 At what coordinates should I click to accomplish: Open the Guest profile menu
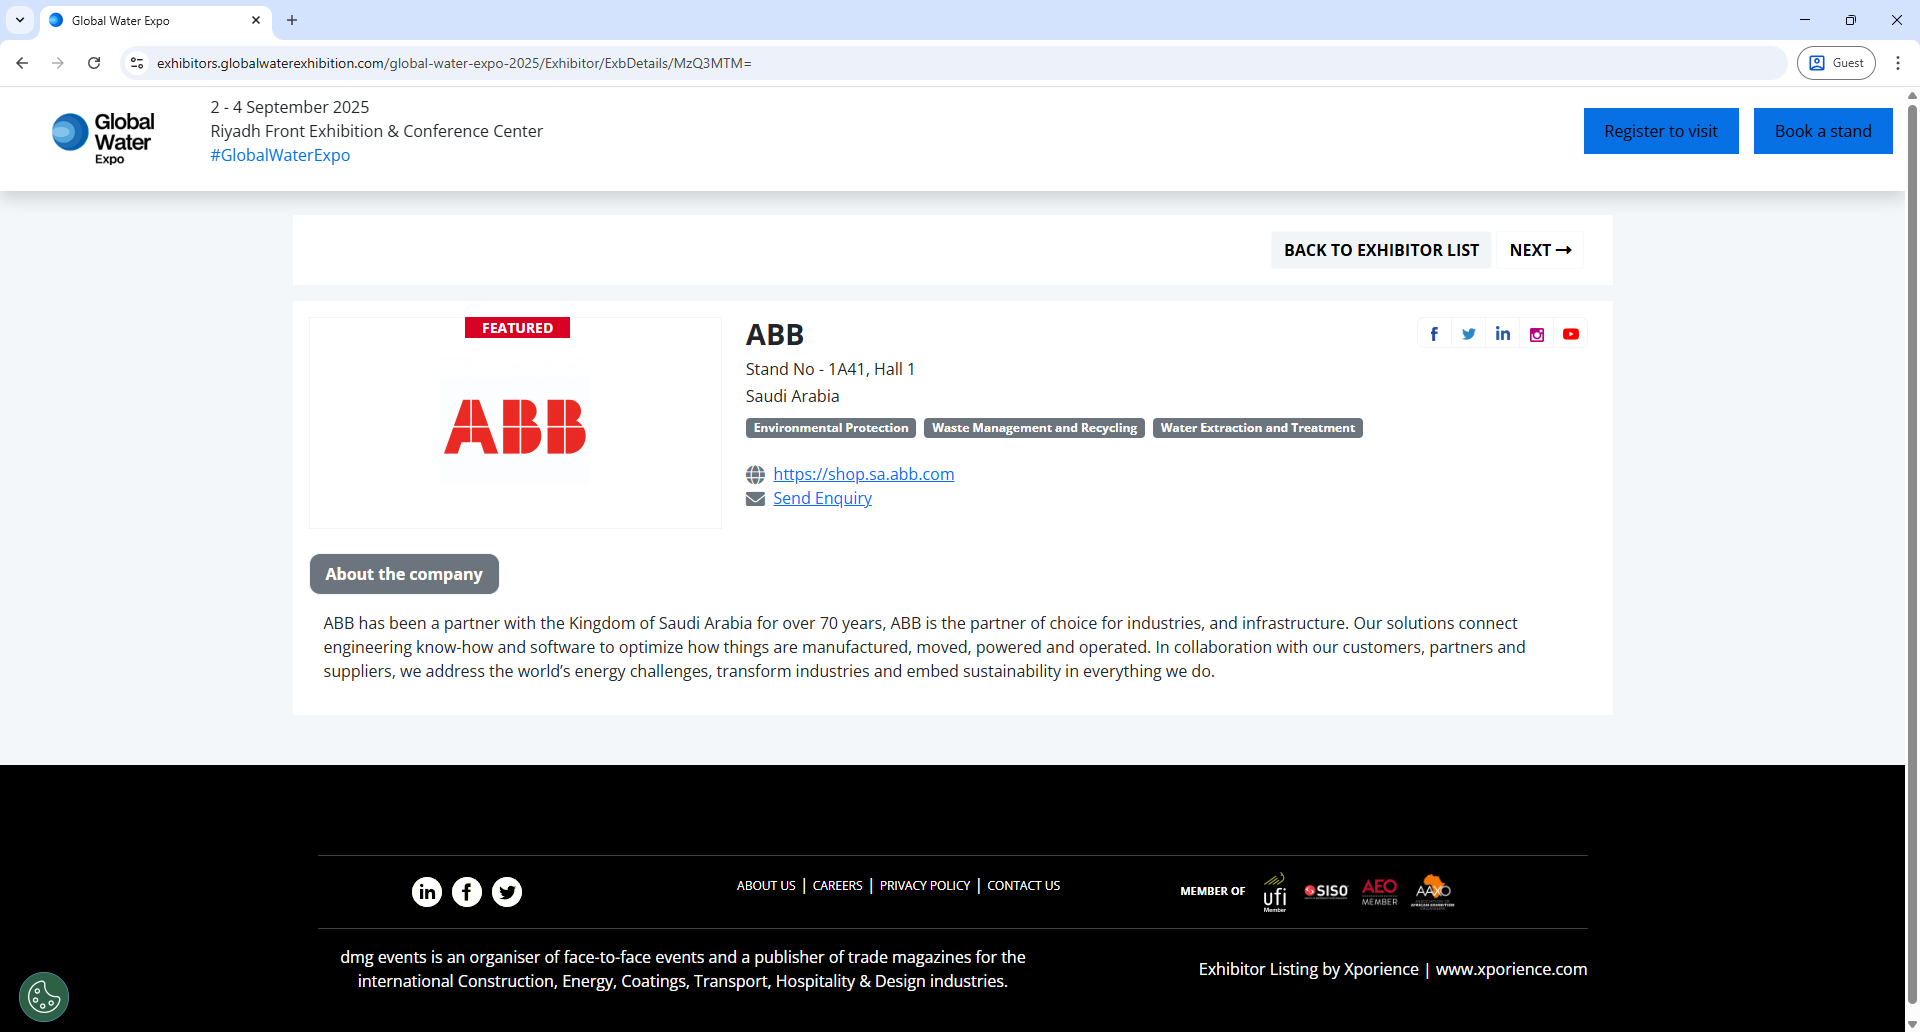[1837, 62]
